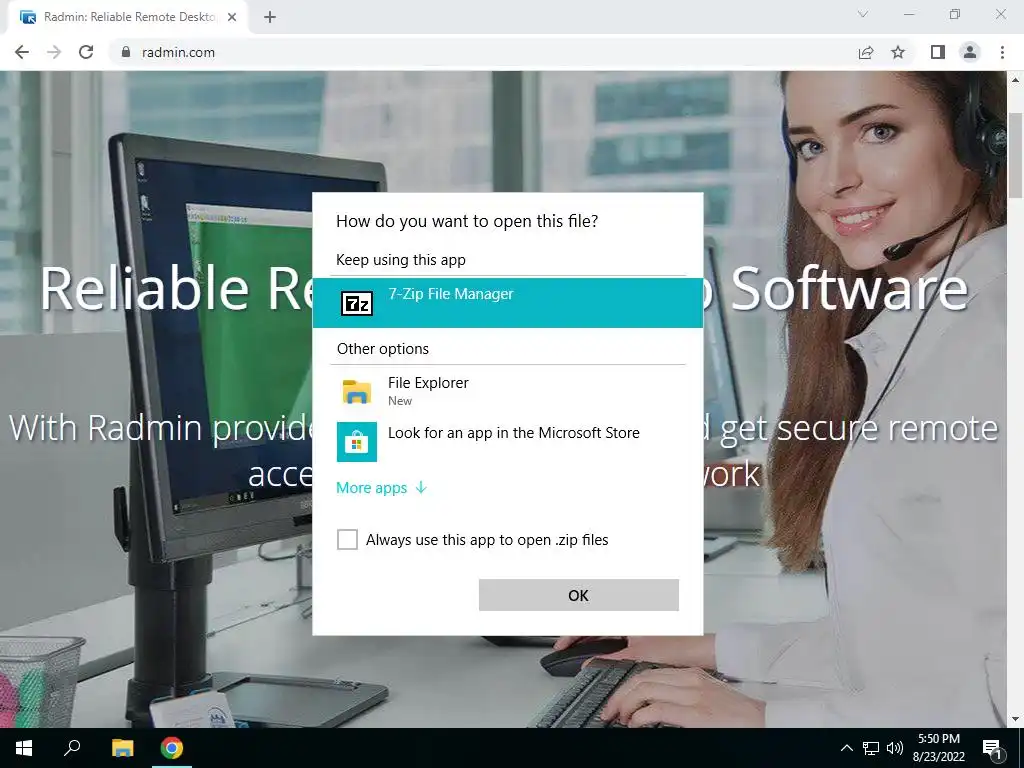Click the Chrome taskbar icon
The image size is (1024, 768).
point(172,748)
